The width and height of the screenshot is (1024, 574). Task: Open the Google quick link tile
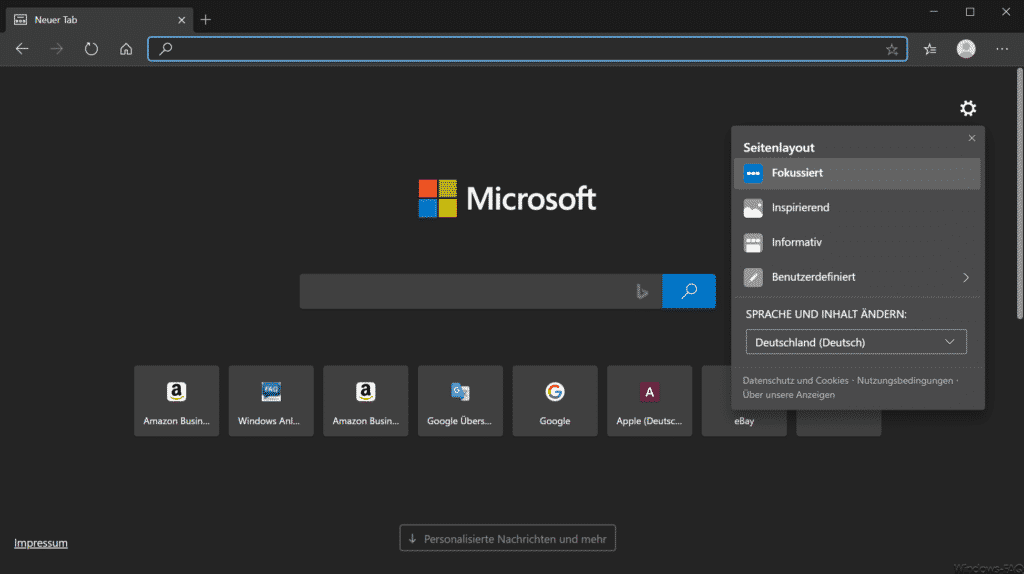(555, 401)
